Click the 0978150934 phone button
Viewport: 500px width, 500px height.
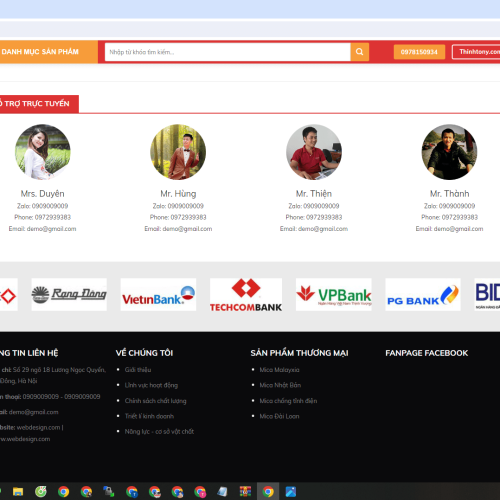pyautogui.click(x=419, y=52)
